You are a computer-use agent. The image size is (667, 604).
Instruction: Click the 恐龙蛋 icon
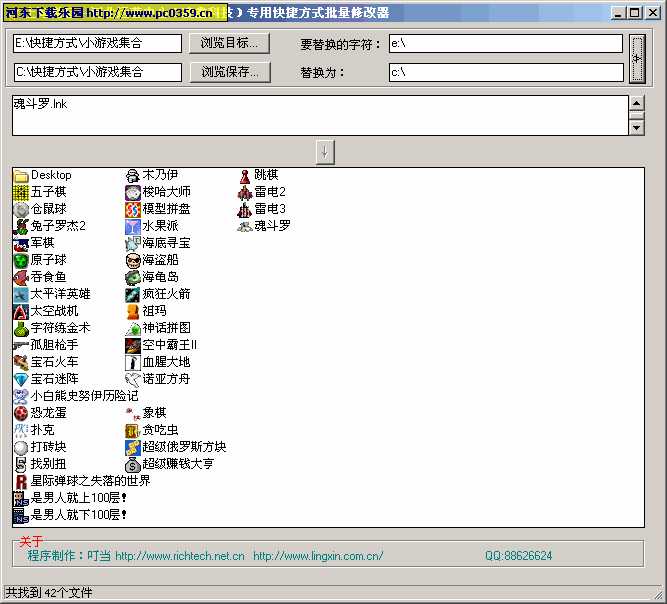click(x=21, y=413)
